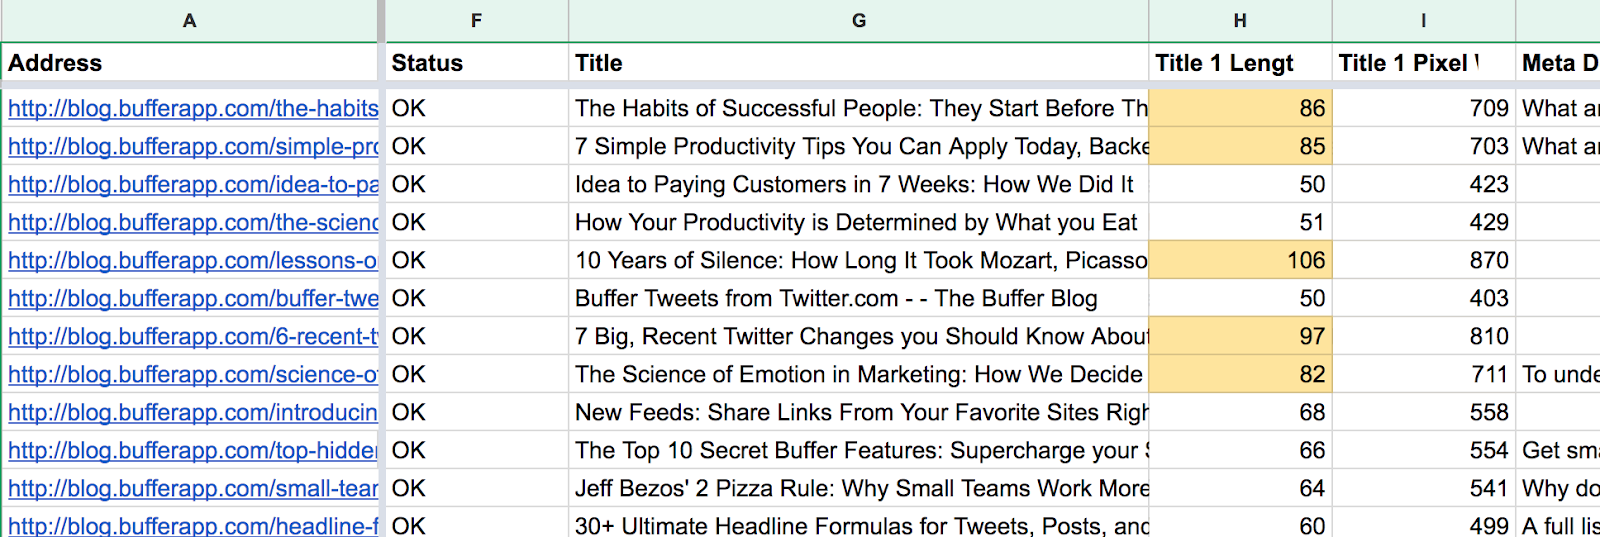Select the Status header cell
The image size is (1600, 537).
point(476,63)
